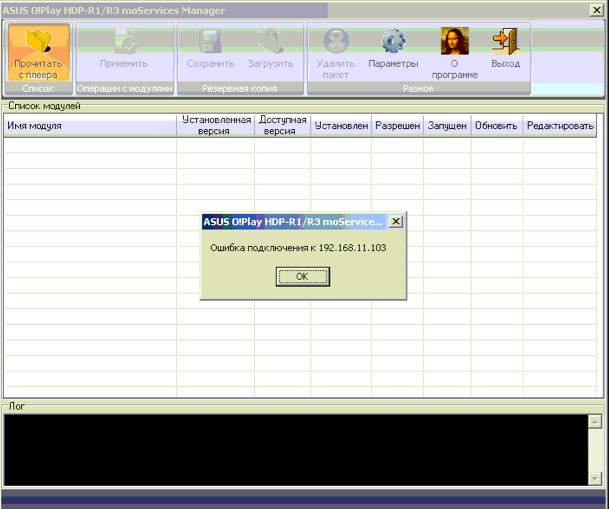Screen dimensions: 609x509
Task: Click the Установленная версия column header
Action: (x=215, y=126)
